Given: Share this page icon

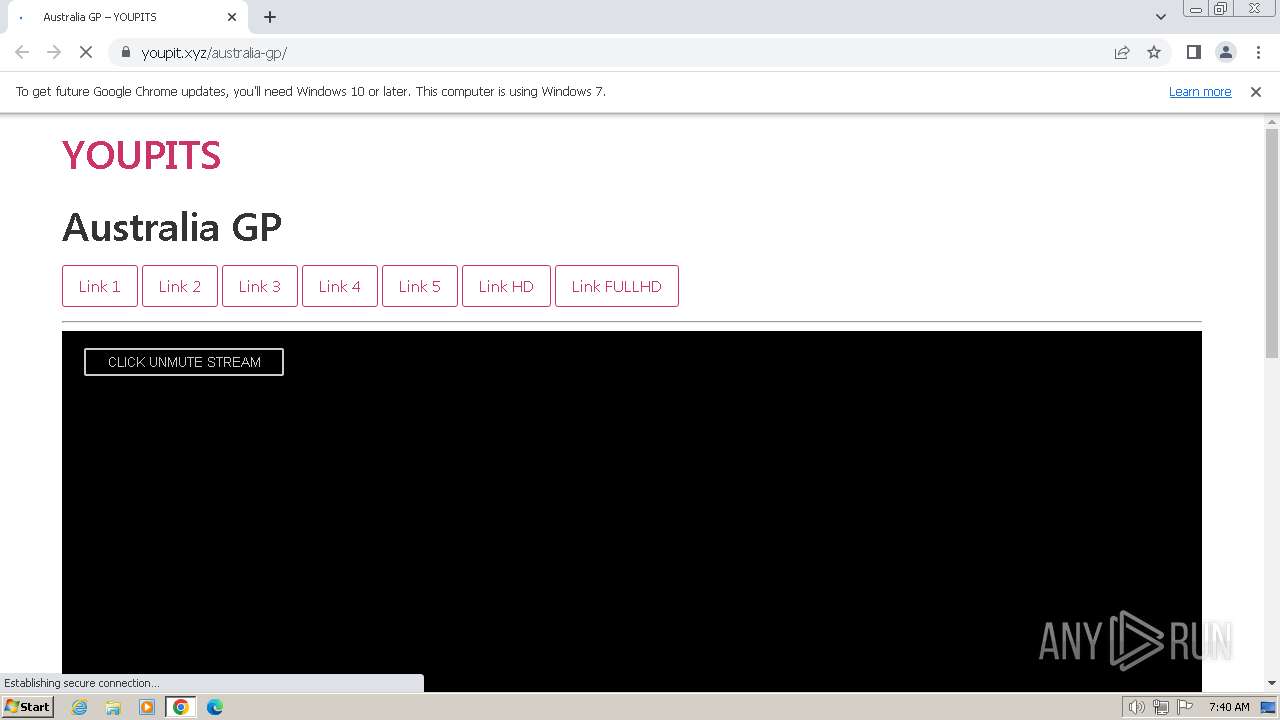Looking at the screenshot, I should [1122, 52].
